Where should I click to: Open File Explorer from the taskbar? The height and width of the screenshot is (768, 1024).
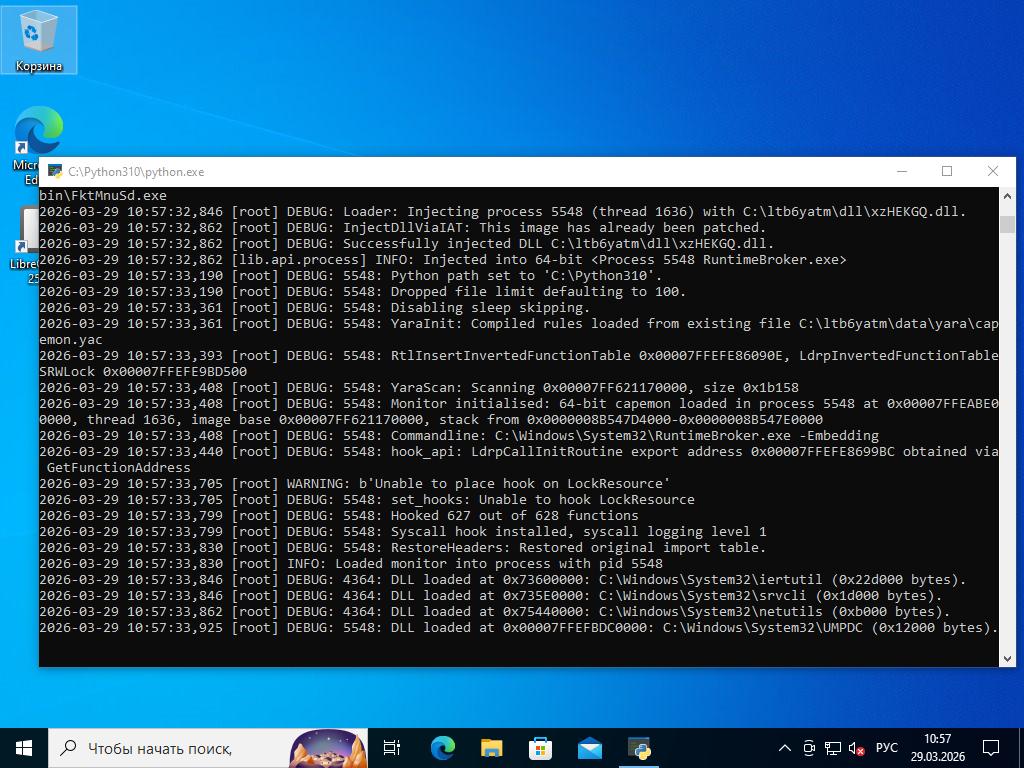tap(491, 747)
